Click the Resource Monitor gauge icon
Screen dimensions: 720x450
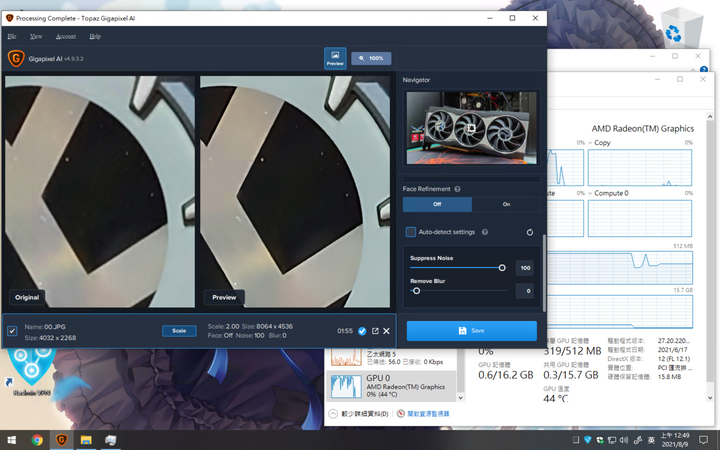[400, 414]
